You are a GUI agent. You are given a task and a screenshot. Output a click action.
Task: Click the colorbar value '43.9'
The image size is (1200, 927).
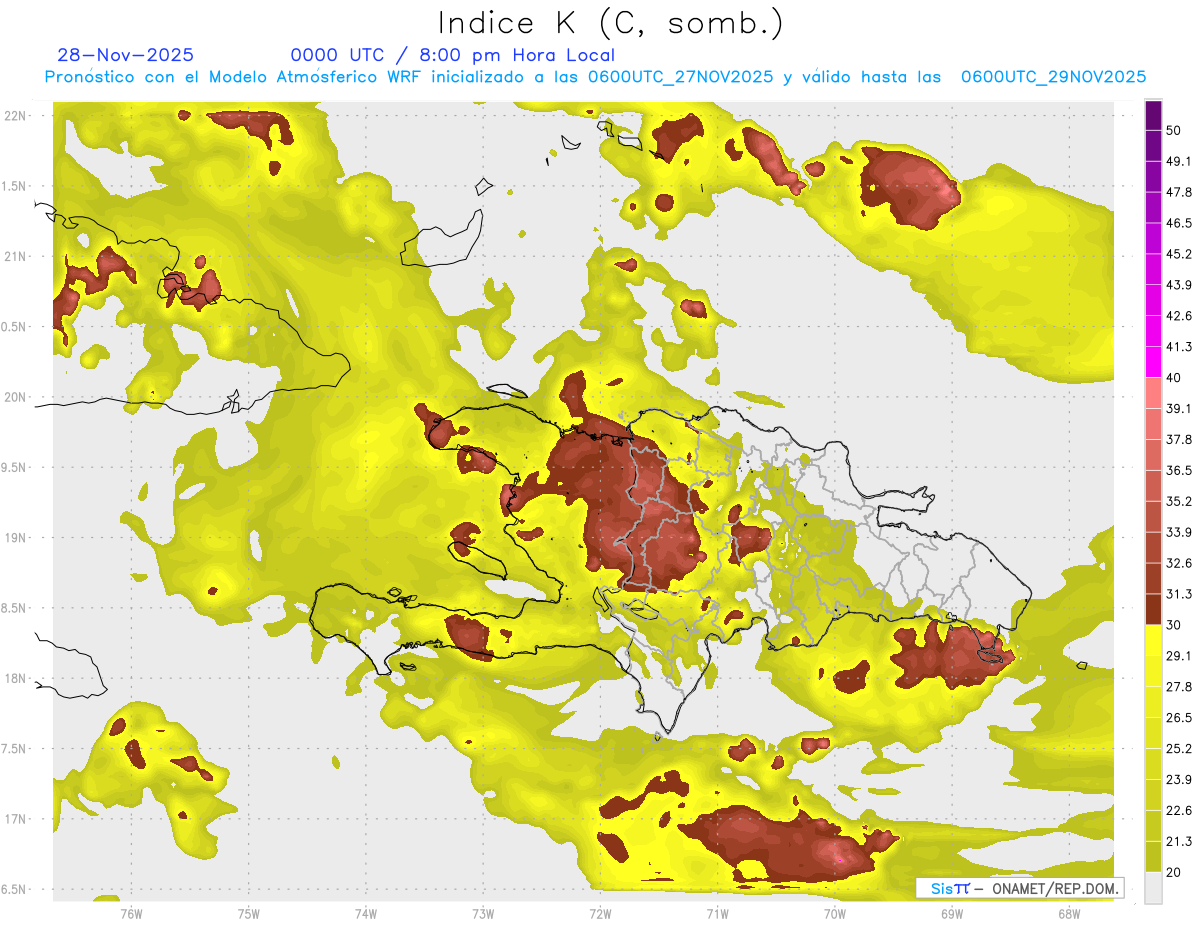1178,285
